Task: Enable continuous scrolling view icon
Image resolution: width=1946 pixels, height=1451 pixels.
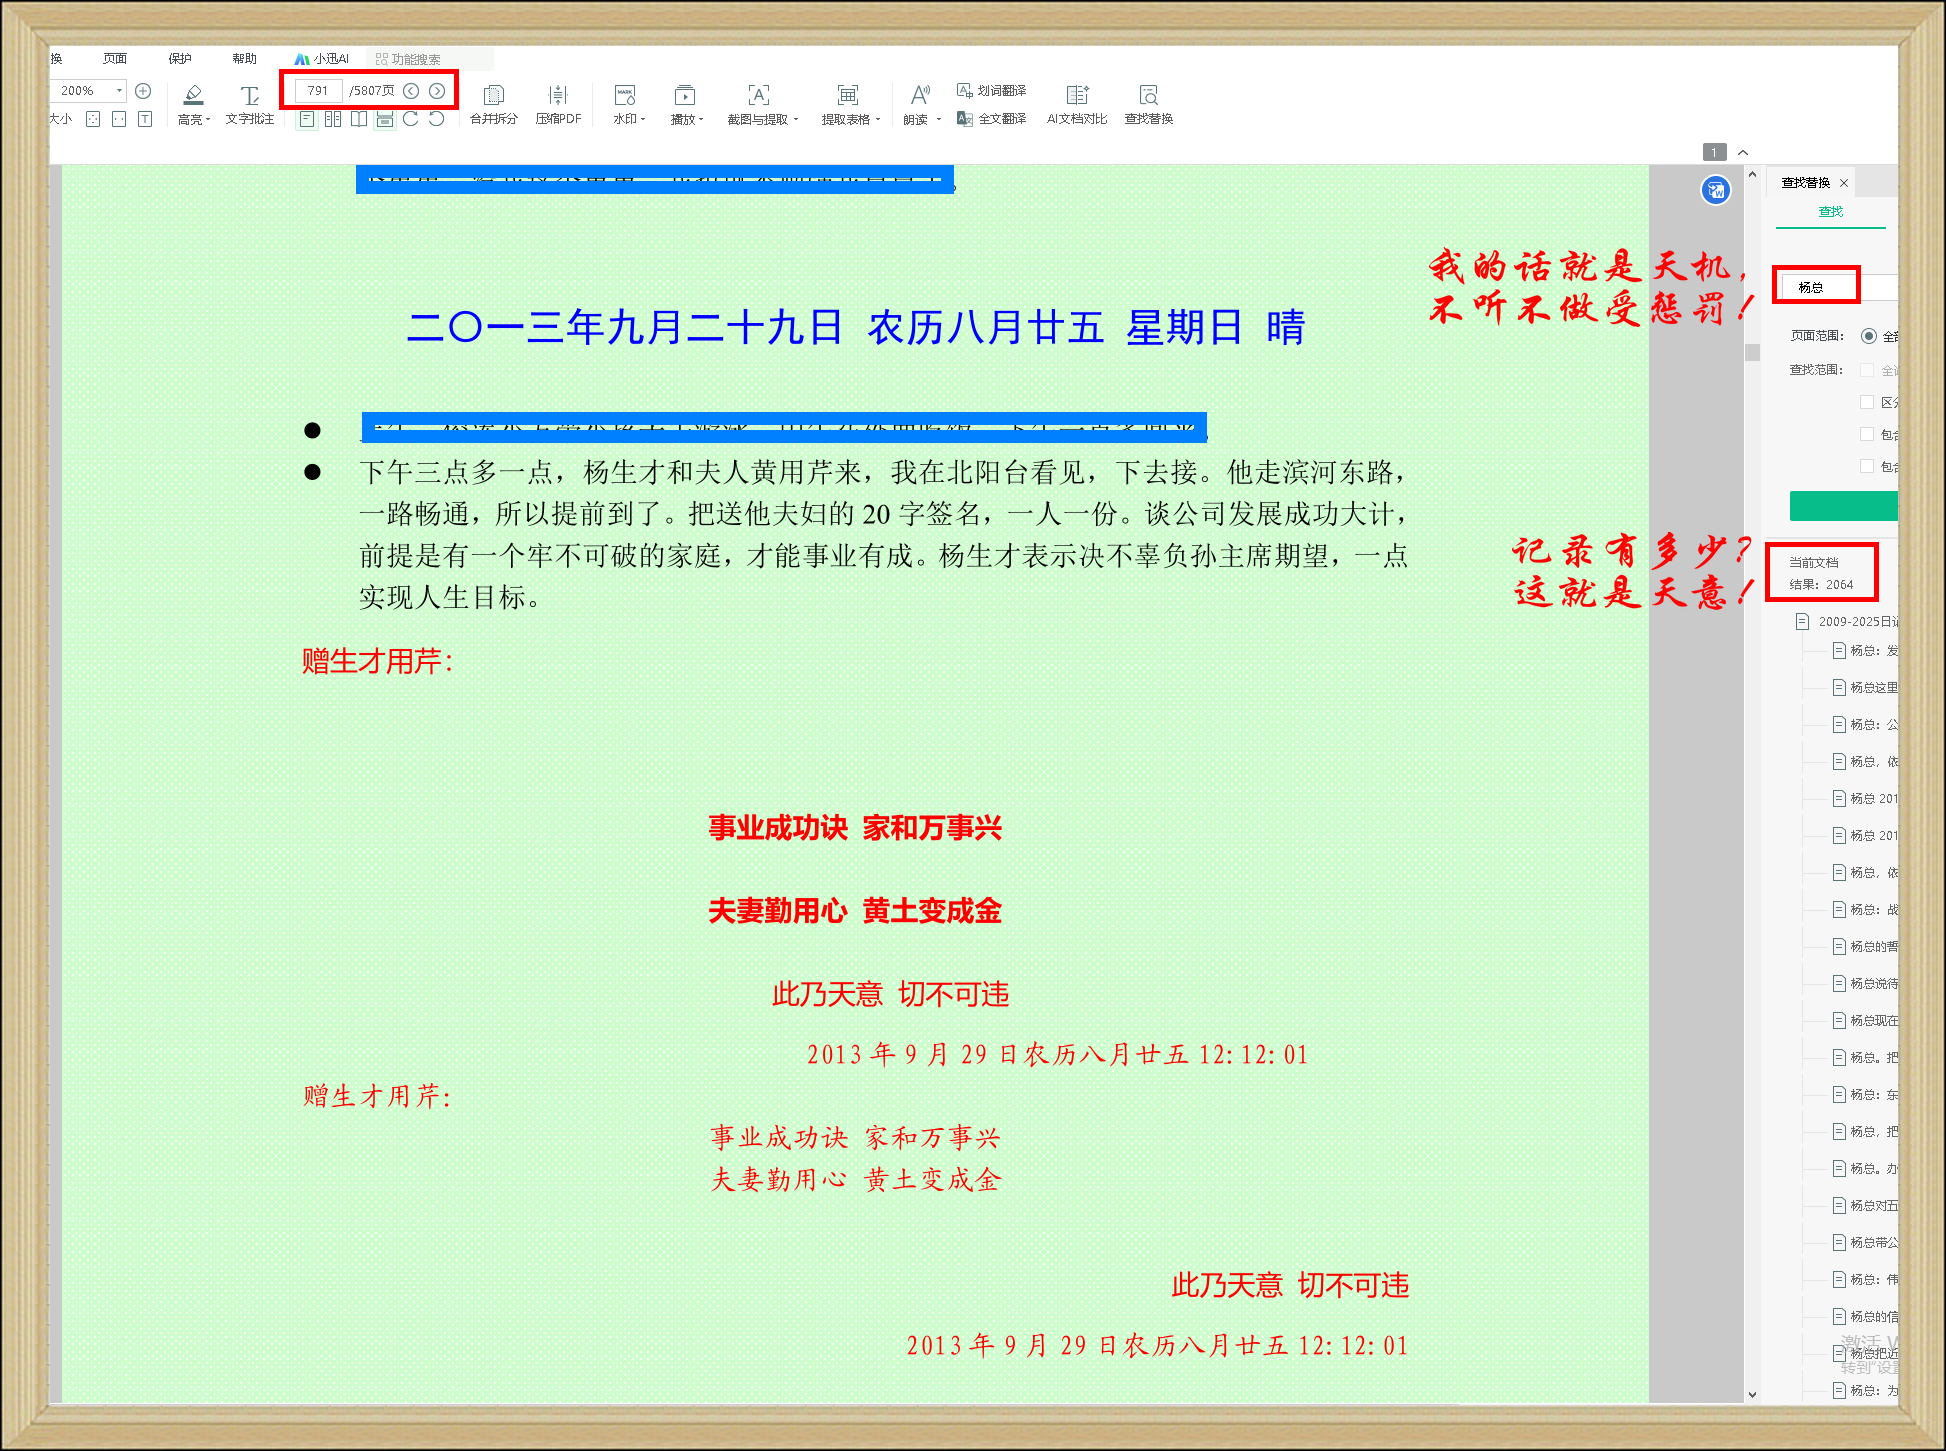Action: pos(385,119)
